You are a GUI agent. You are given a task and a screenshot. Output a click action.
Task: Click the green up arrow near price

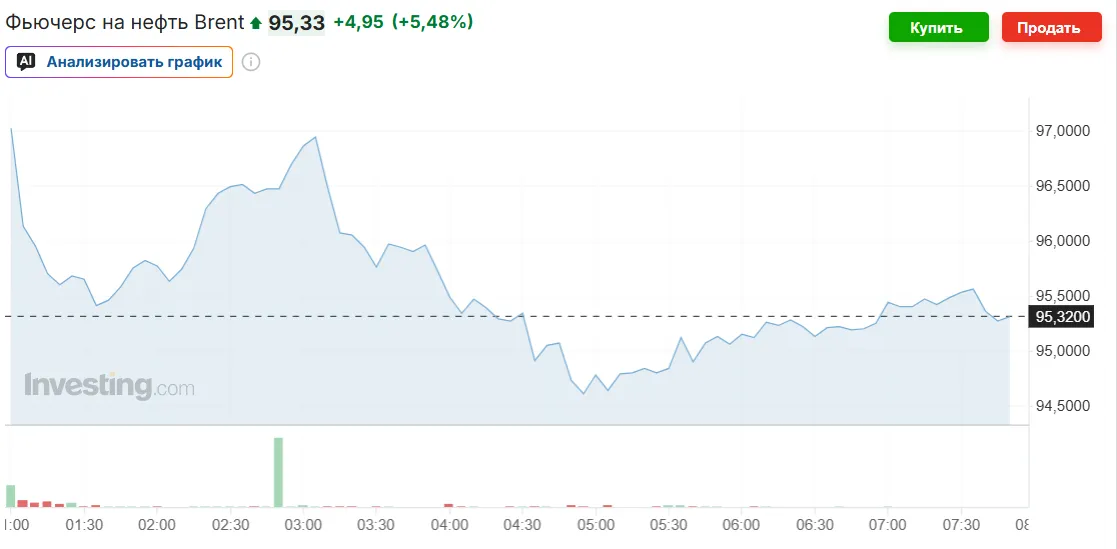point(257,23)
